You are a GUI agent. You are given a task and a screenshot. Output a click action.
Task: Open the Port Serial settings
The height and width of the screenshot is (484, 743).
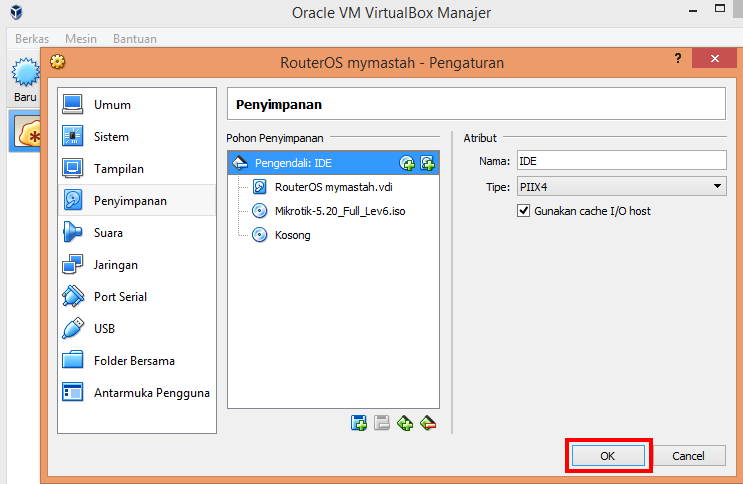[x=136, y=297]
